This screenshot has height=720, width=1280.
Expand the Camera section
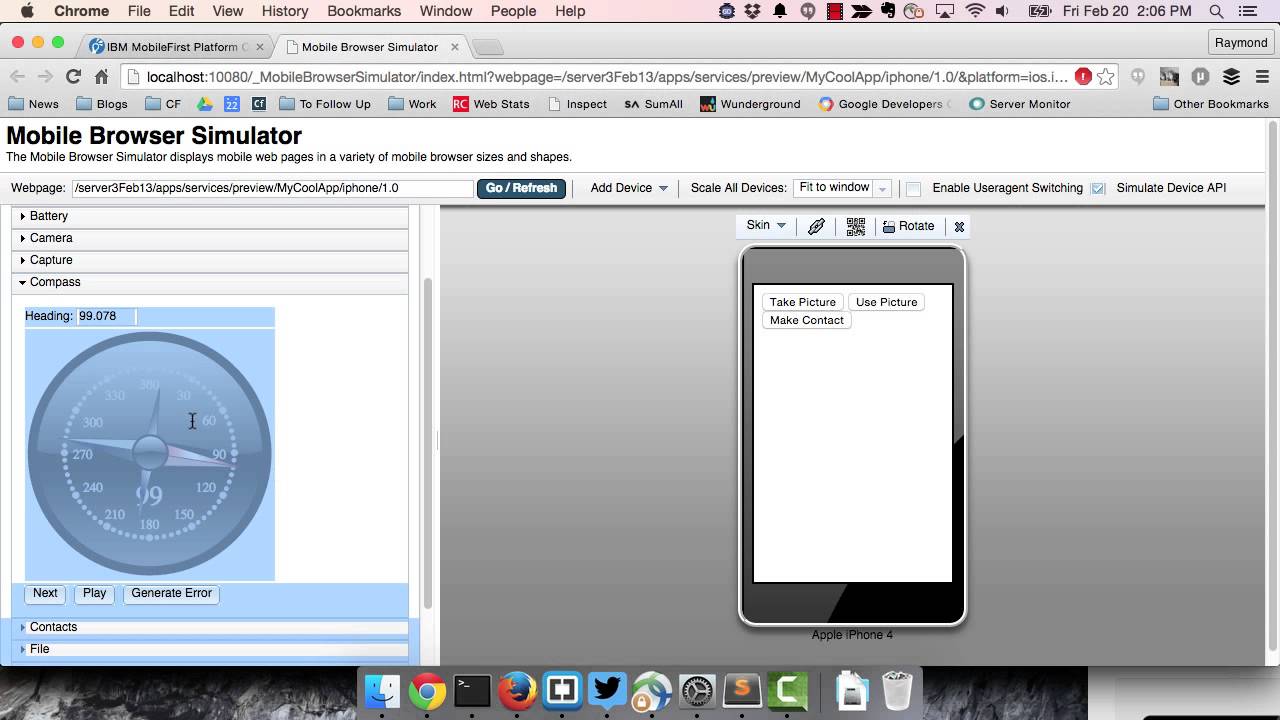pyautogui.click(x=210, y=238)
